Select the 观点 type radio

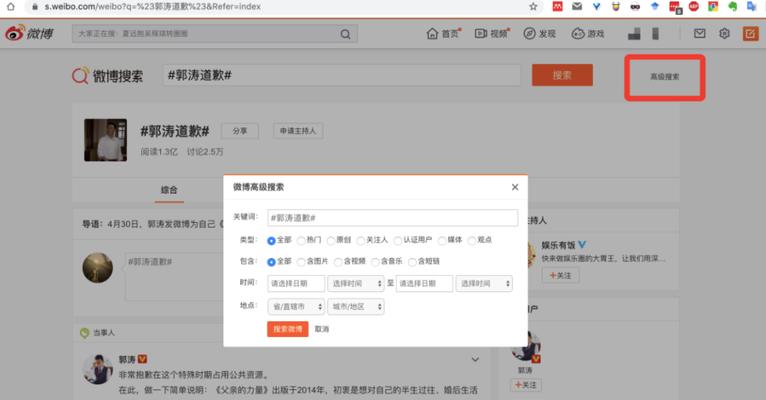pyautogui.click(x=471, y=240)
